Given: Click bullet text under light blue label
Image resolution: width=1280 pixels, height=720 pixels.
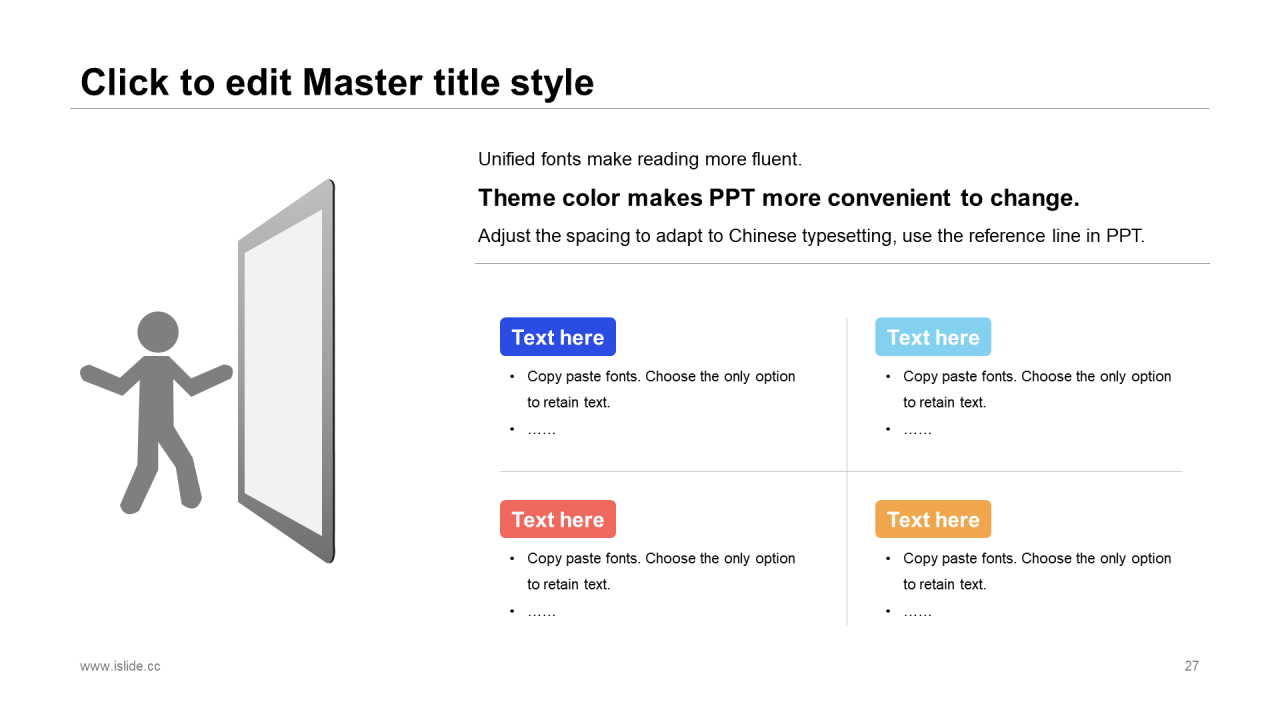Looking at the screenshot, I should coord(1037,389).
